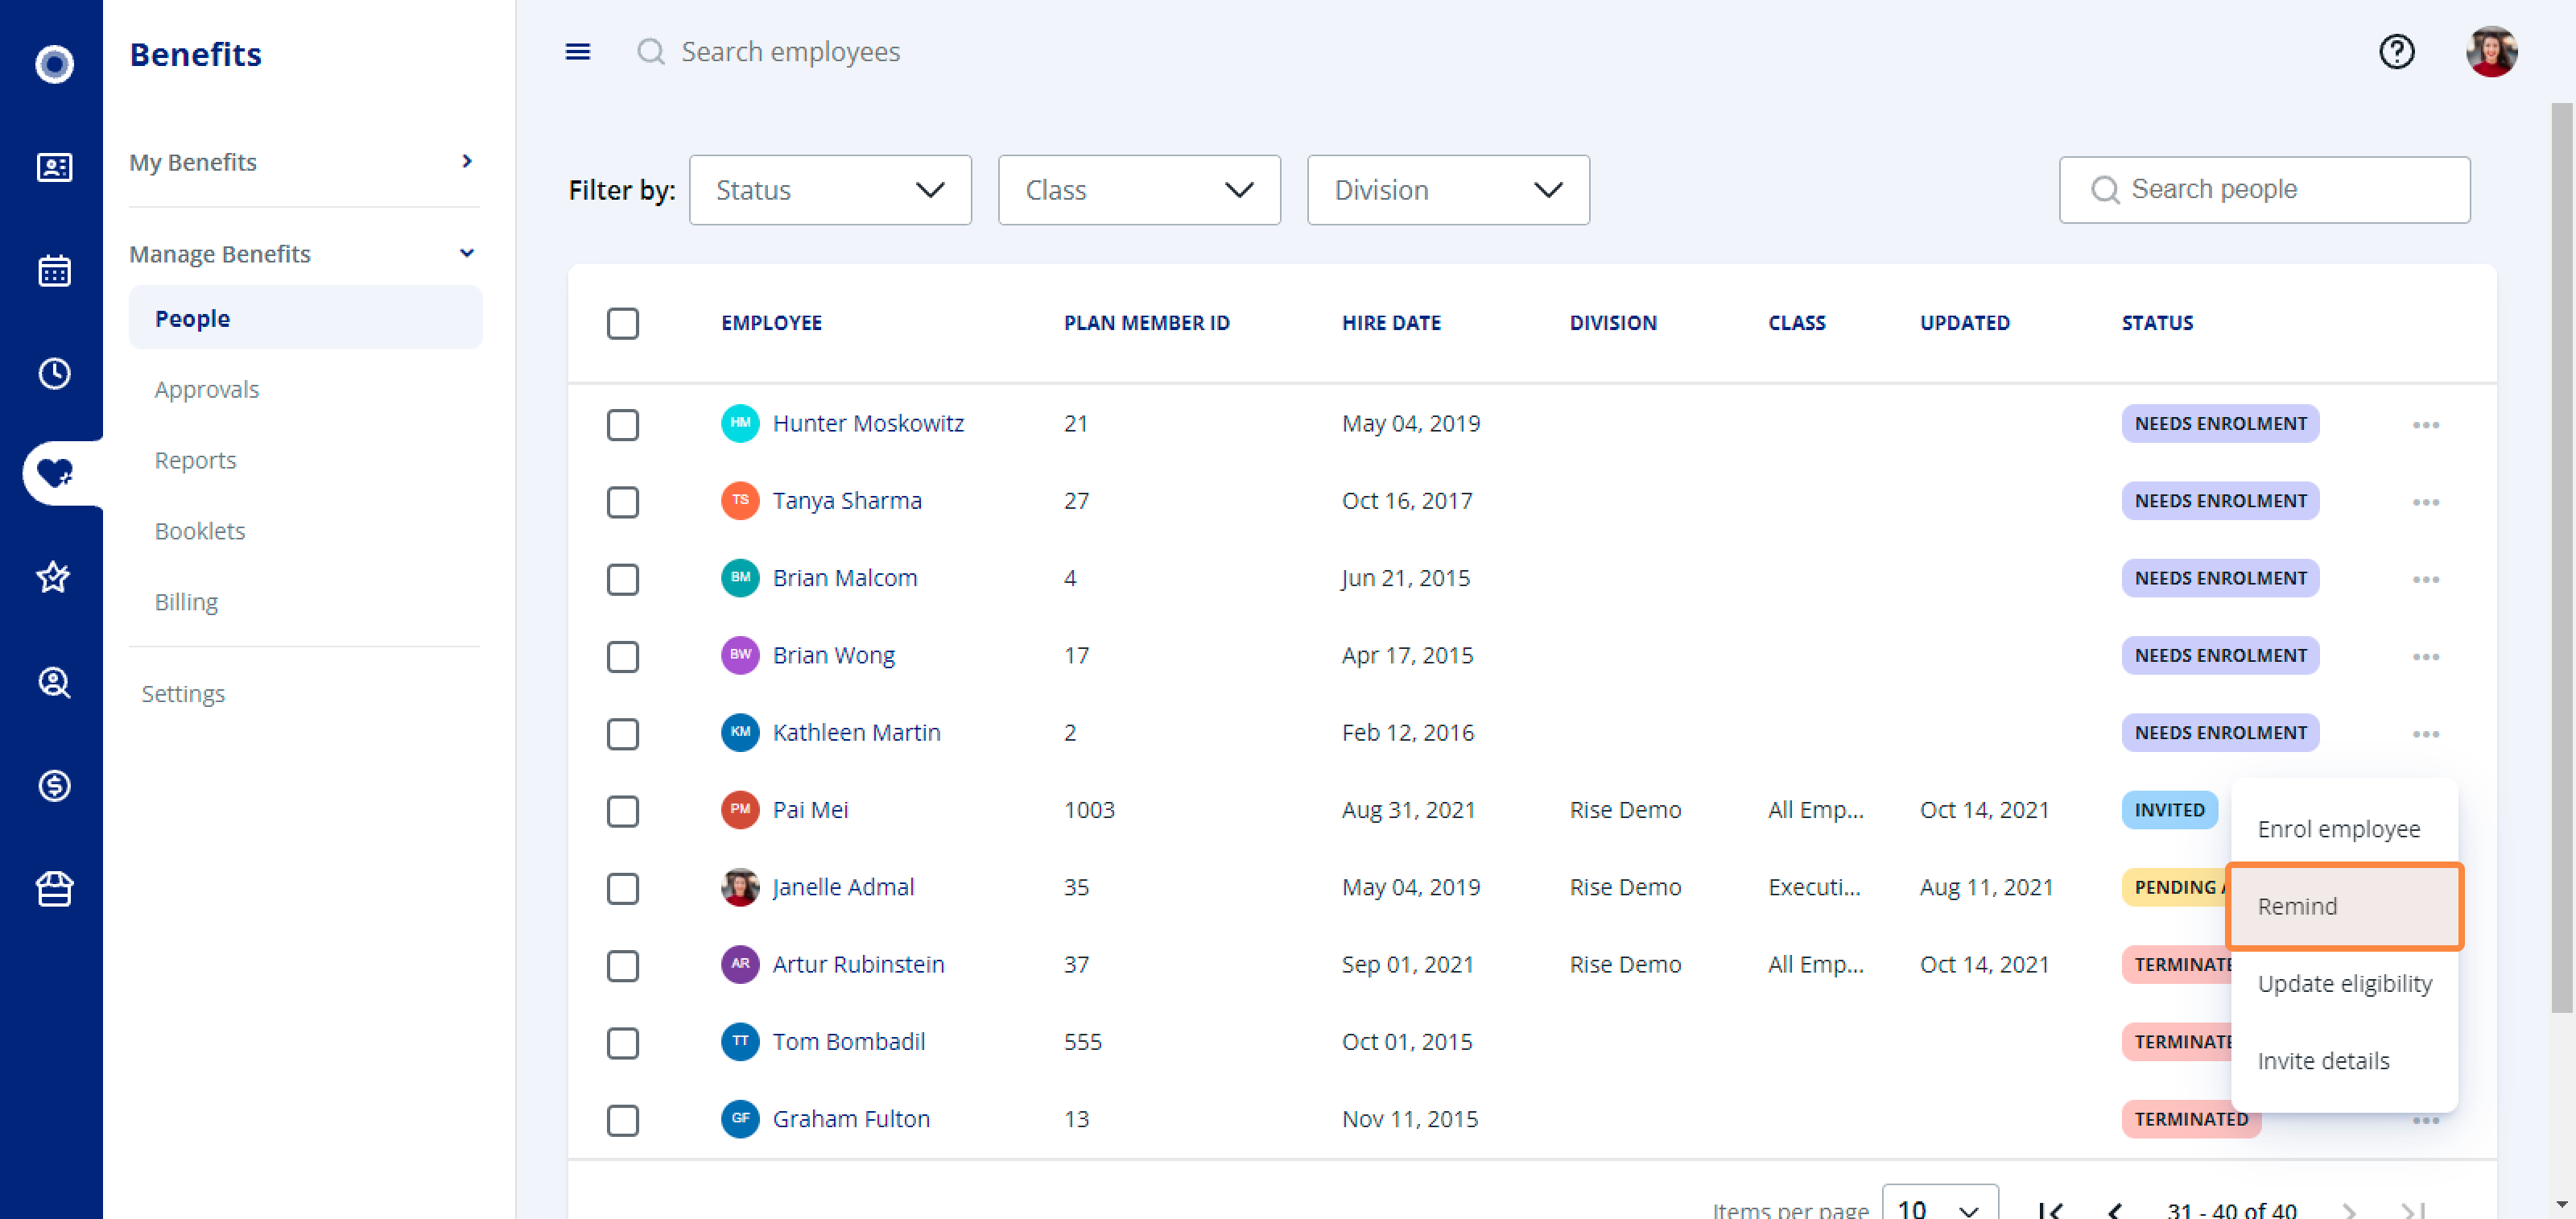Screen dimensions: 2576x1219
Task: Check the box for Kathleen Martin
Action: [622, 734]
